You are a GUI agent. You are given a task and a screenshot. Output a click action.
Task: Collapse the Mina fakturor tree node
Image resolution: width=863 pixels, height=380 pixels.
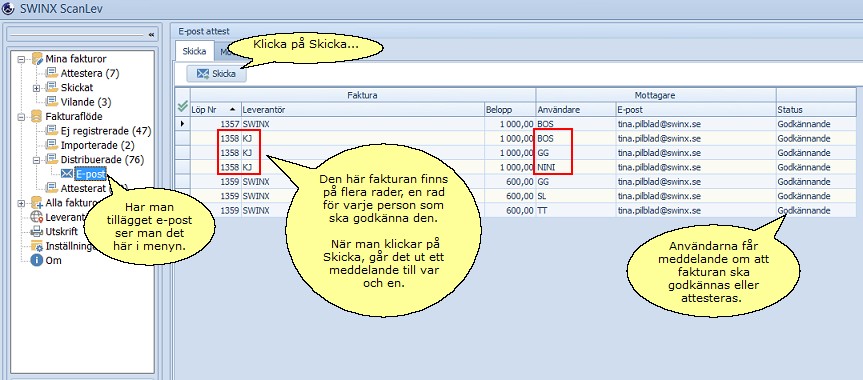[x=22, y=58]
